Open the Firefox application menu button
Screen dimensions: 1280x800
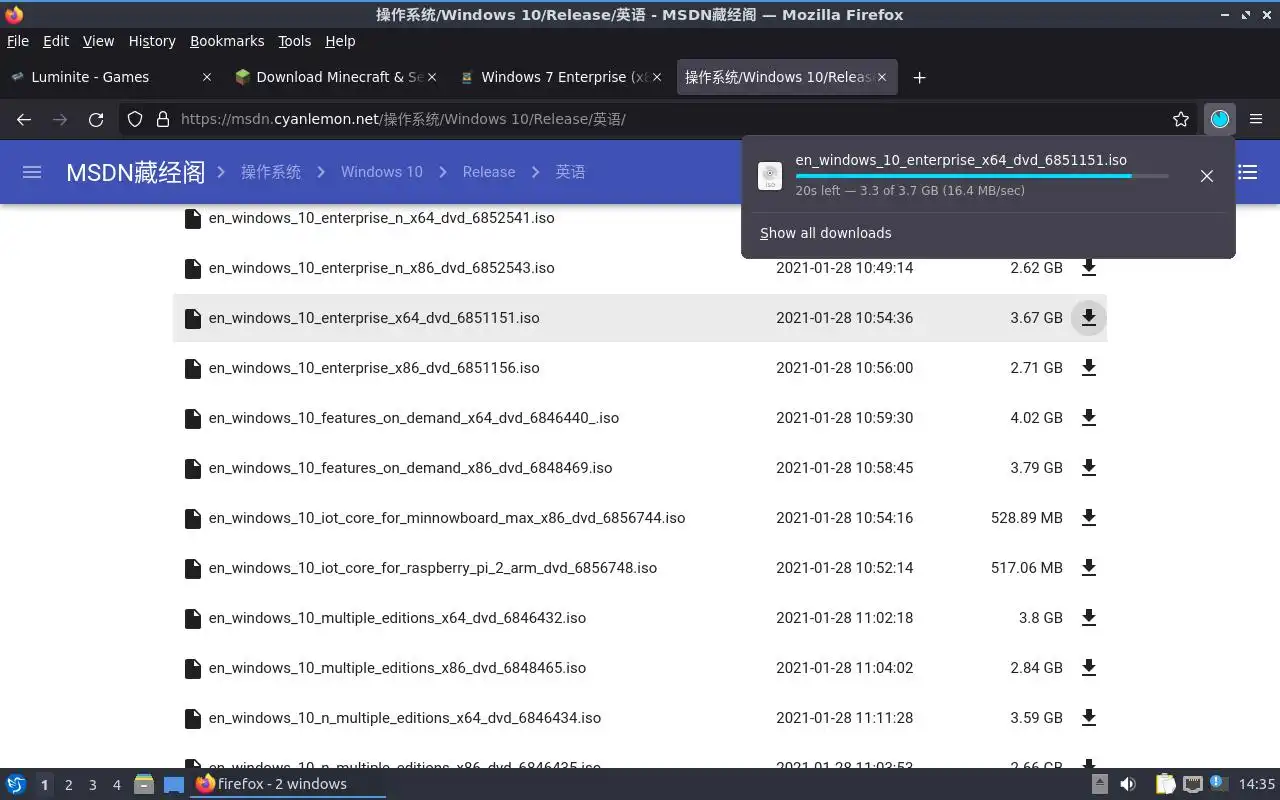pos(1256,119)
